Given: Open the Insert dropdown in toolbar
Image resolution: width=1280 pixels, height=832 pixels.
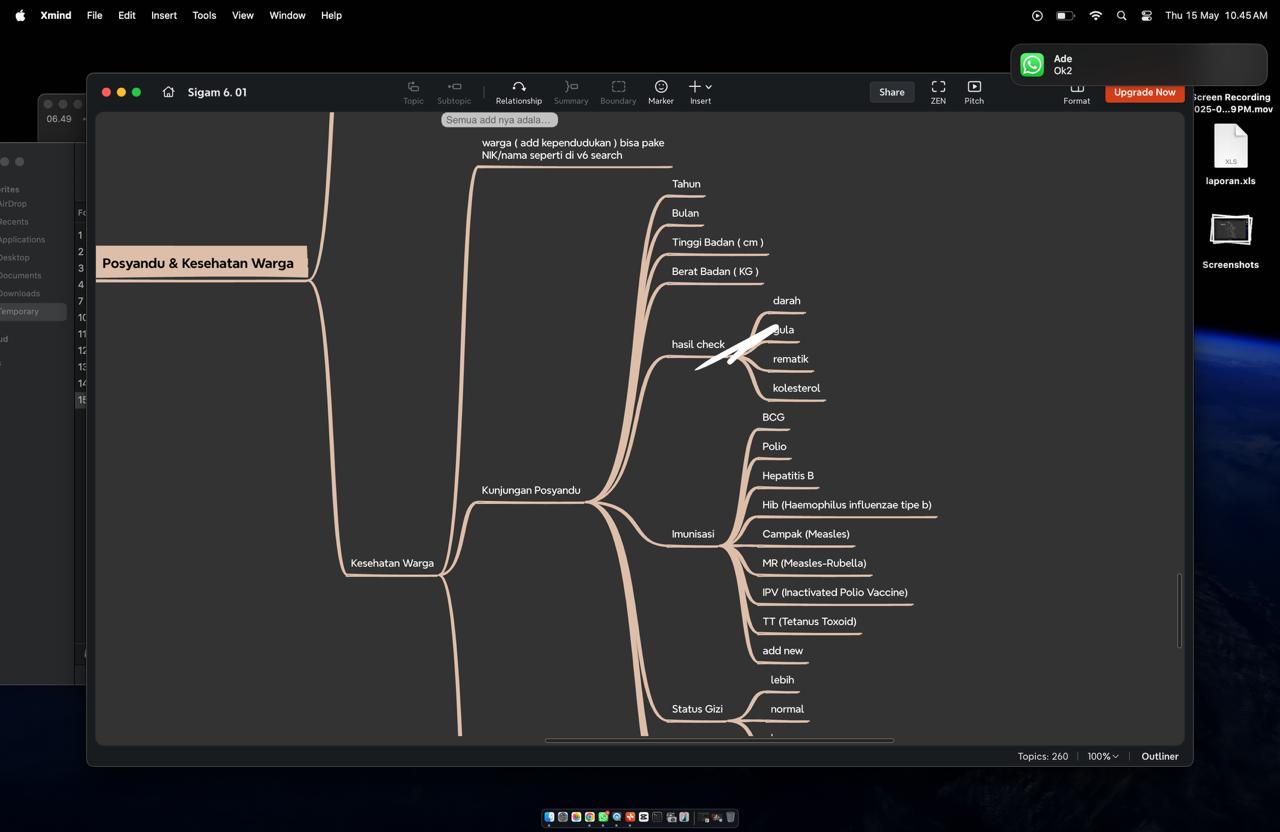Looking at the screenshot, I should (x=700, y=87).
